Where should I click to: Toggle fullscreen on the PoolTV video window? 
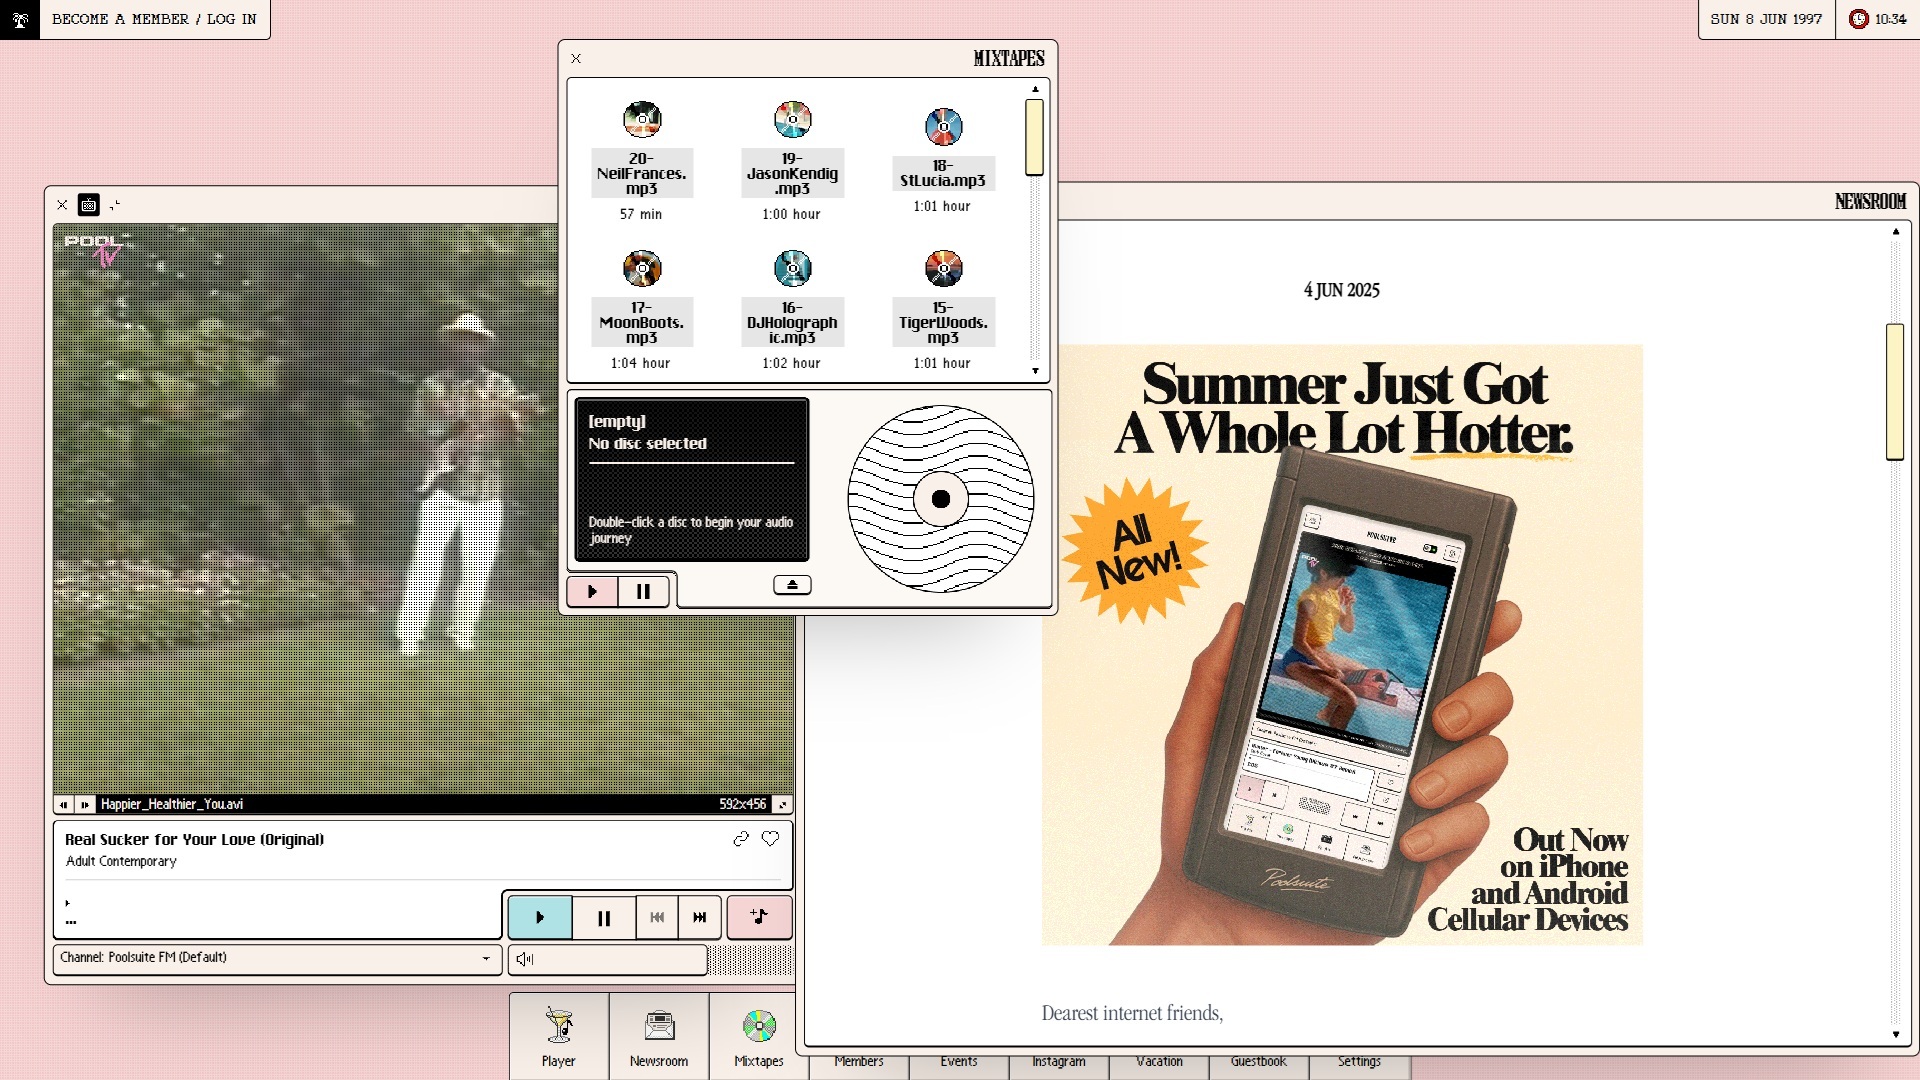pyautogui.click(x=116, y=205)
